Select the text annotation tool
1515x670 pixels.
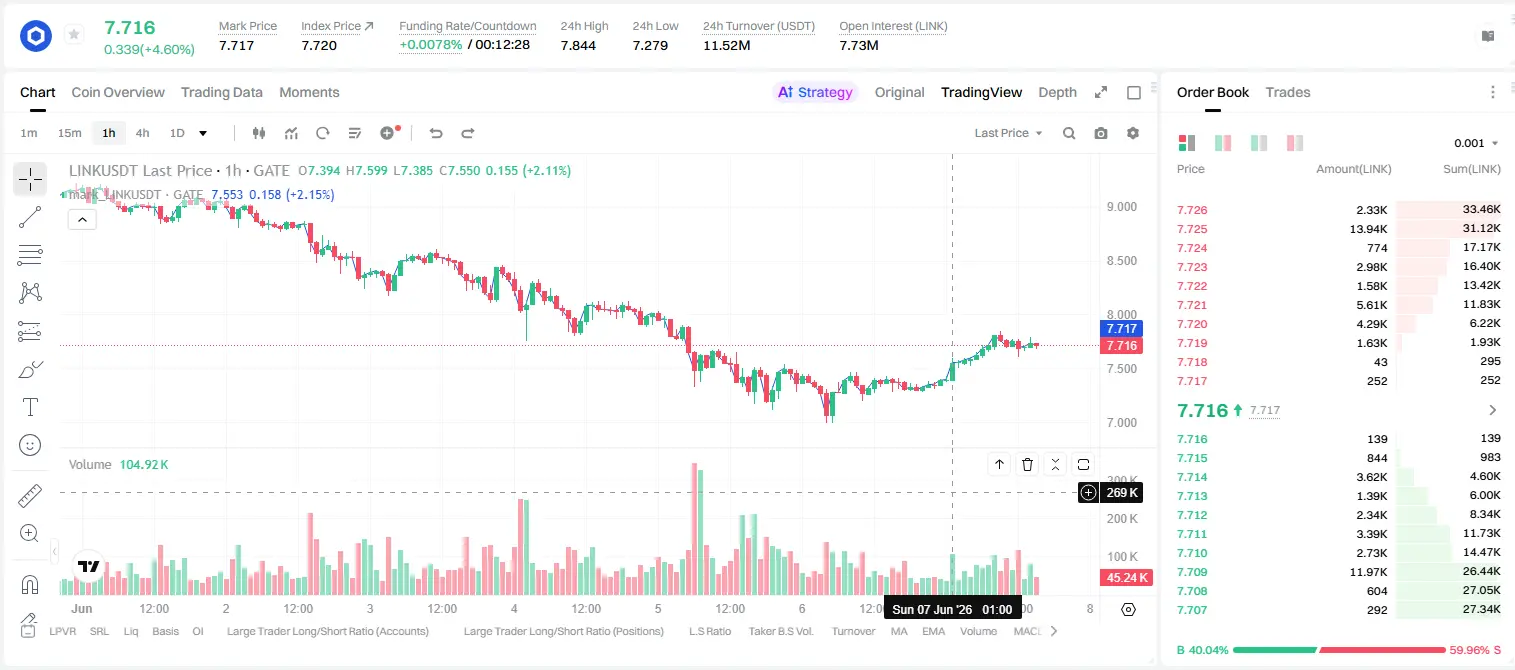point(30,407)
